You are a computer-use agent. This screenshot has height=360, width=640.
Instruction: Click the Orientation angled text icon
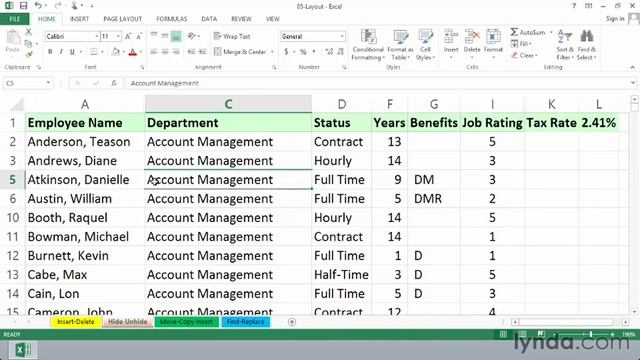[x=191, y=36]
